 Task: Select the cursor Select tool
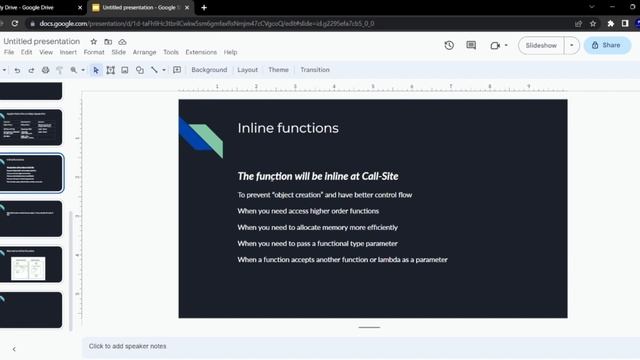coord(96,70)
